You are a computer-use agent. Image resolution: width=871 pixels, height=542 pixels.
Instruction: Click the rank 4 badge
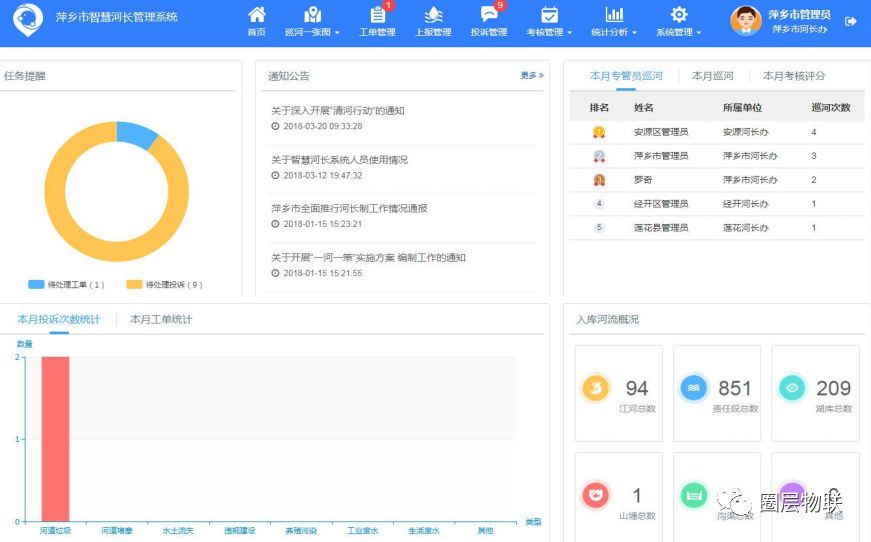coord(599,204)
